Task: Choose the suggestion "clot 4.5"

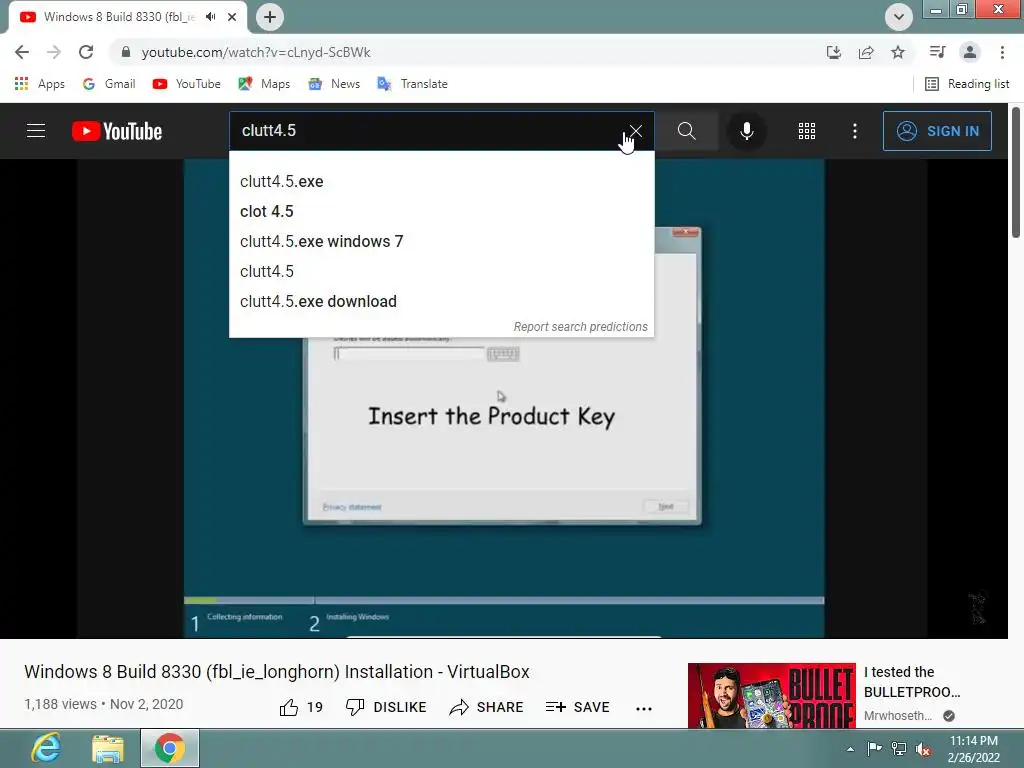Action: pos(441,211)
